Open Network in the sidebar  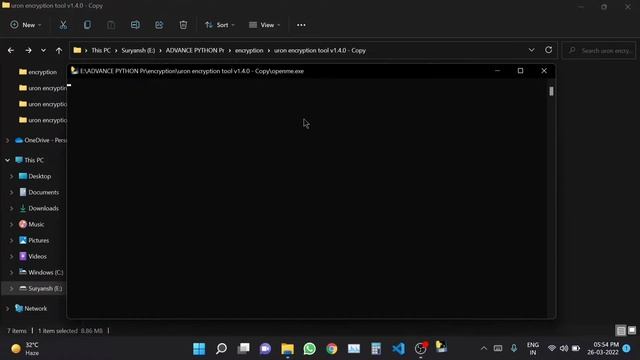pos(31,309)
